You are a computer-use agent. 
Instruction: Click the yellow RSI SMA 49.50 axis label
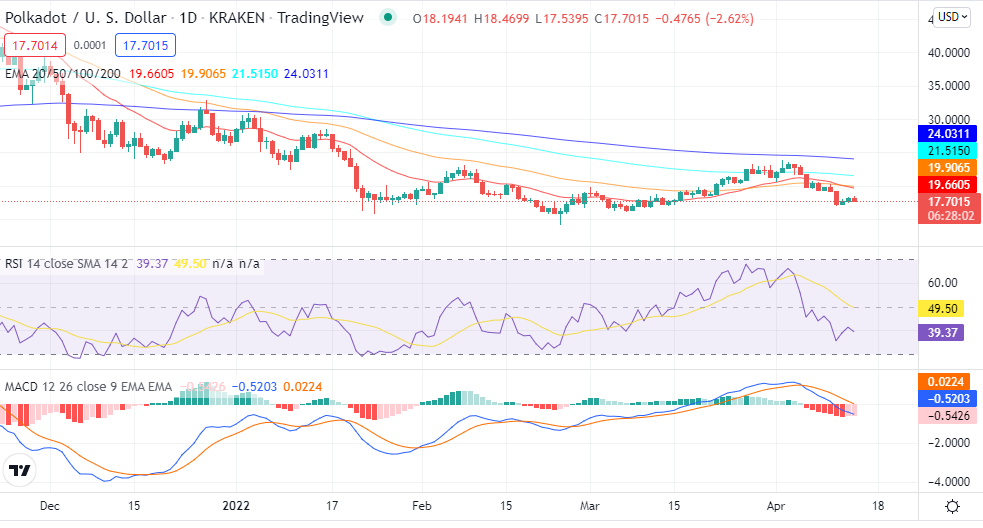pos(941,309)
